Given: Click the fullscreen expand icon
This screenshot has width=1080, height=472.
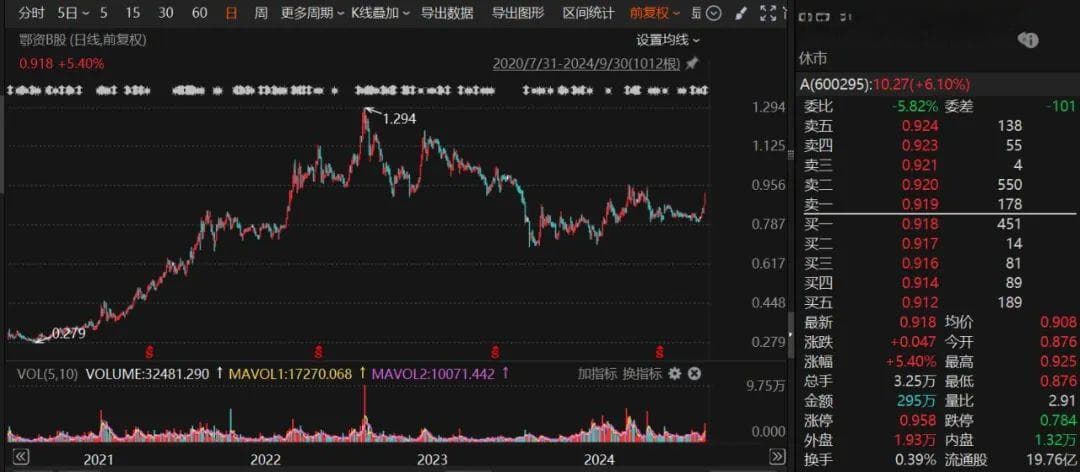Looking at the screenshot, I should (x=767, y=12).
